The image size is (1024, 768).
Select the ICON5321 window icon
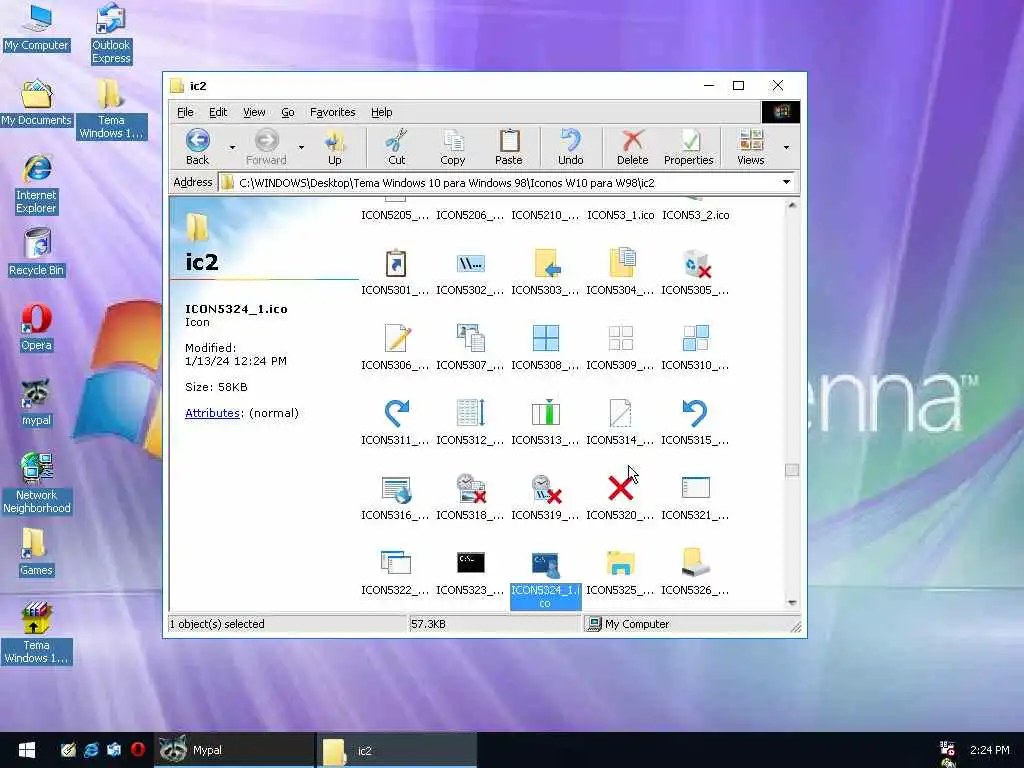(x=696, y=488)
